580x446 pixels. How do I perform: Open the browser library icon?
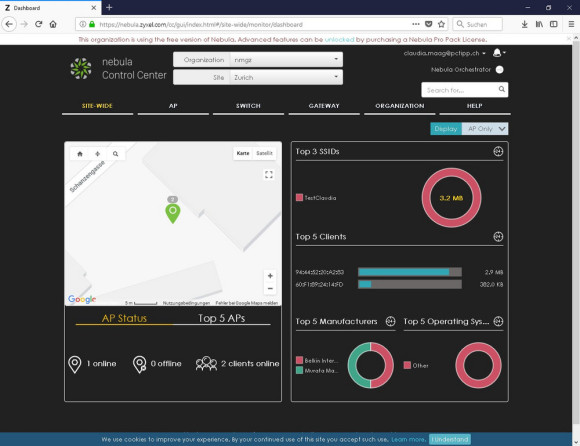539,24
